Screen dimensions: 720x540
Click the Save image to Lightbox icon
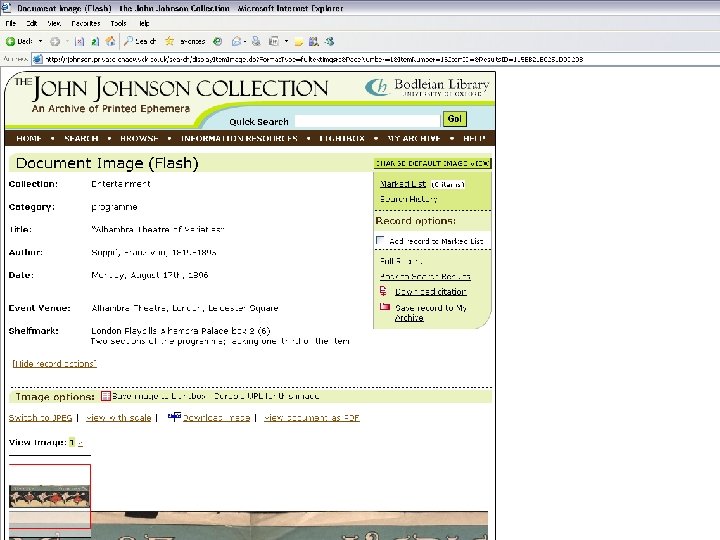pyautogui.click(x=106, y=396)
